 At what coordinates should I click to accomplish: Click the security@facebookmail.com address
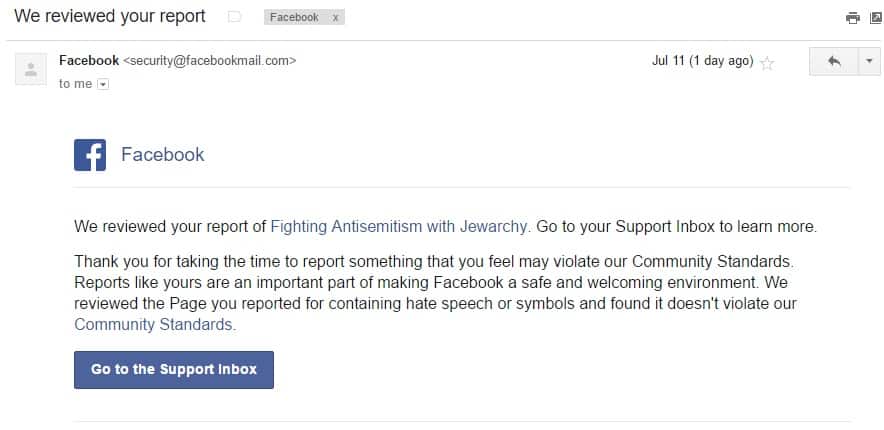point(209,61)
